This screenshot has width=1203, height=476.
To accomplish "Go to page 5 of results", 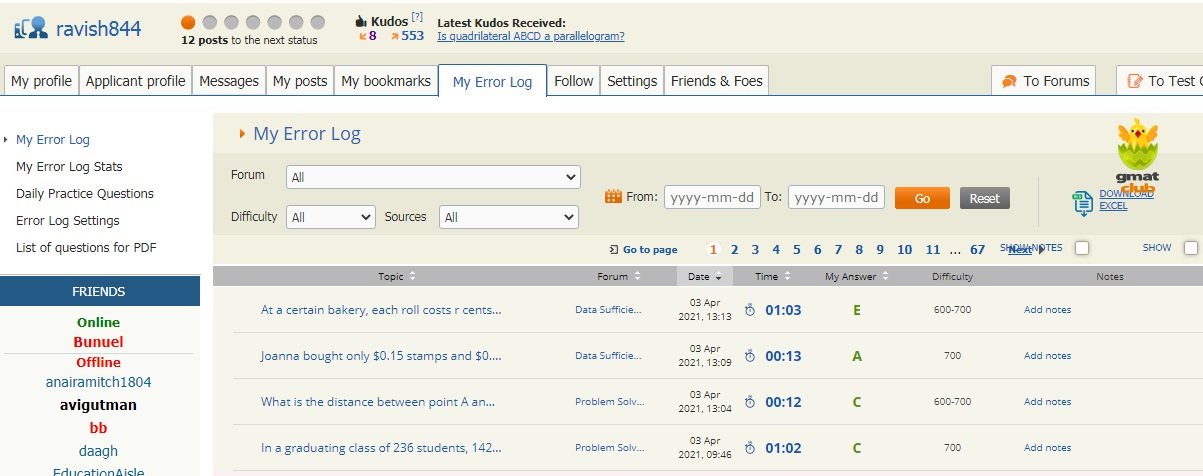I will pyautogui.click(x=797, y=250).
